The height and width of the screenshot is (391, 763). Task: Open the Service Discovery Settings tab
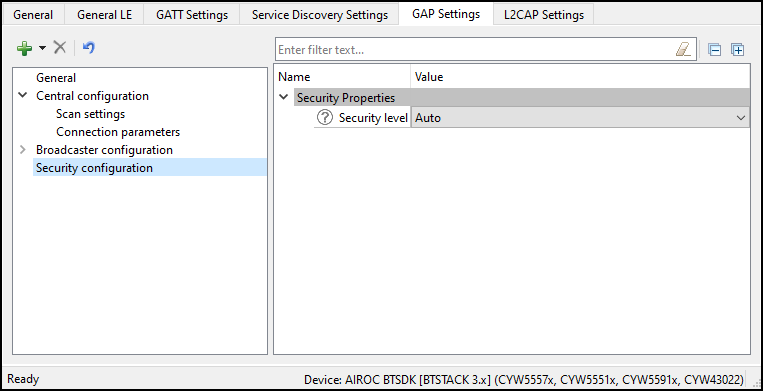pyautogui.click(x=320, y=15)
